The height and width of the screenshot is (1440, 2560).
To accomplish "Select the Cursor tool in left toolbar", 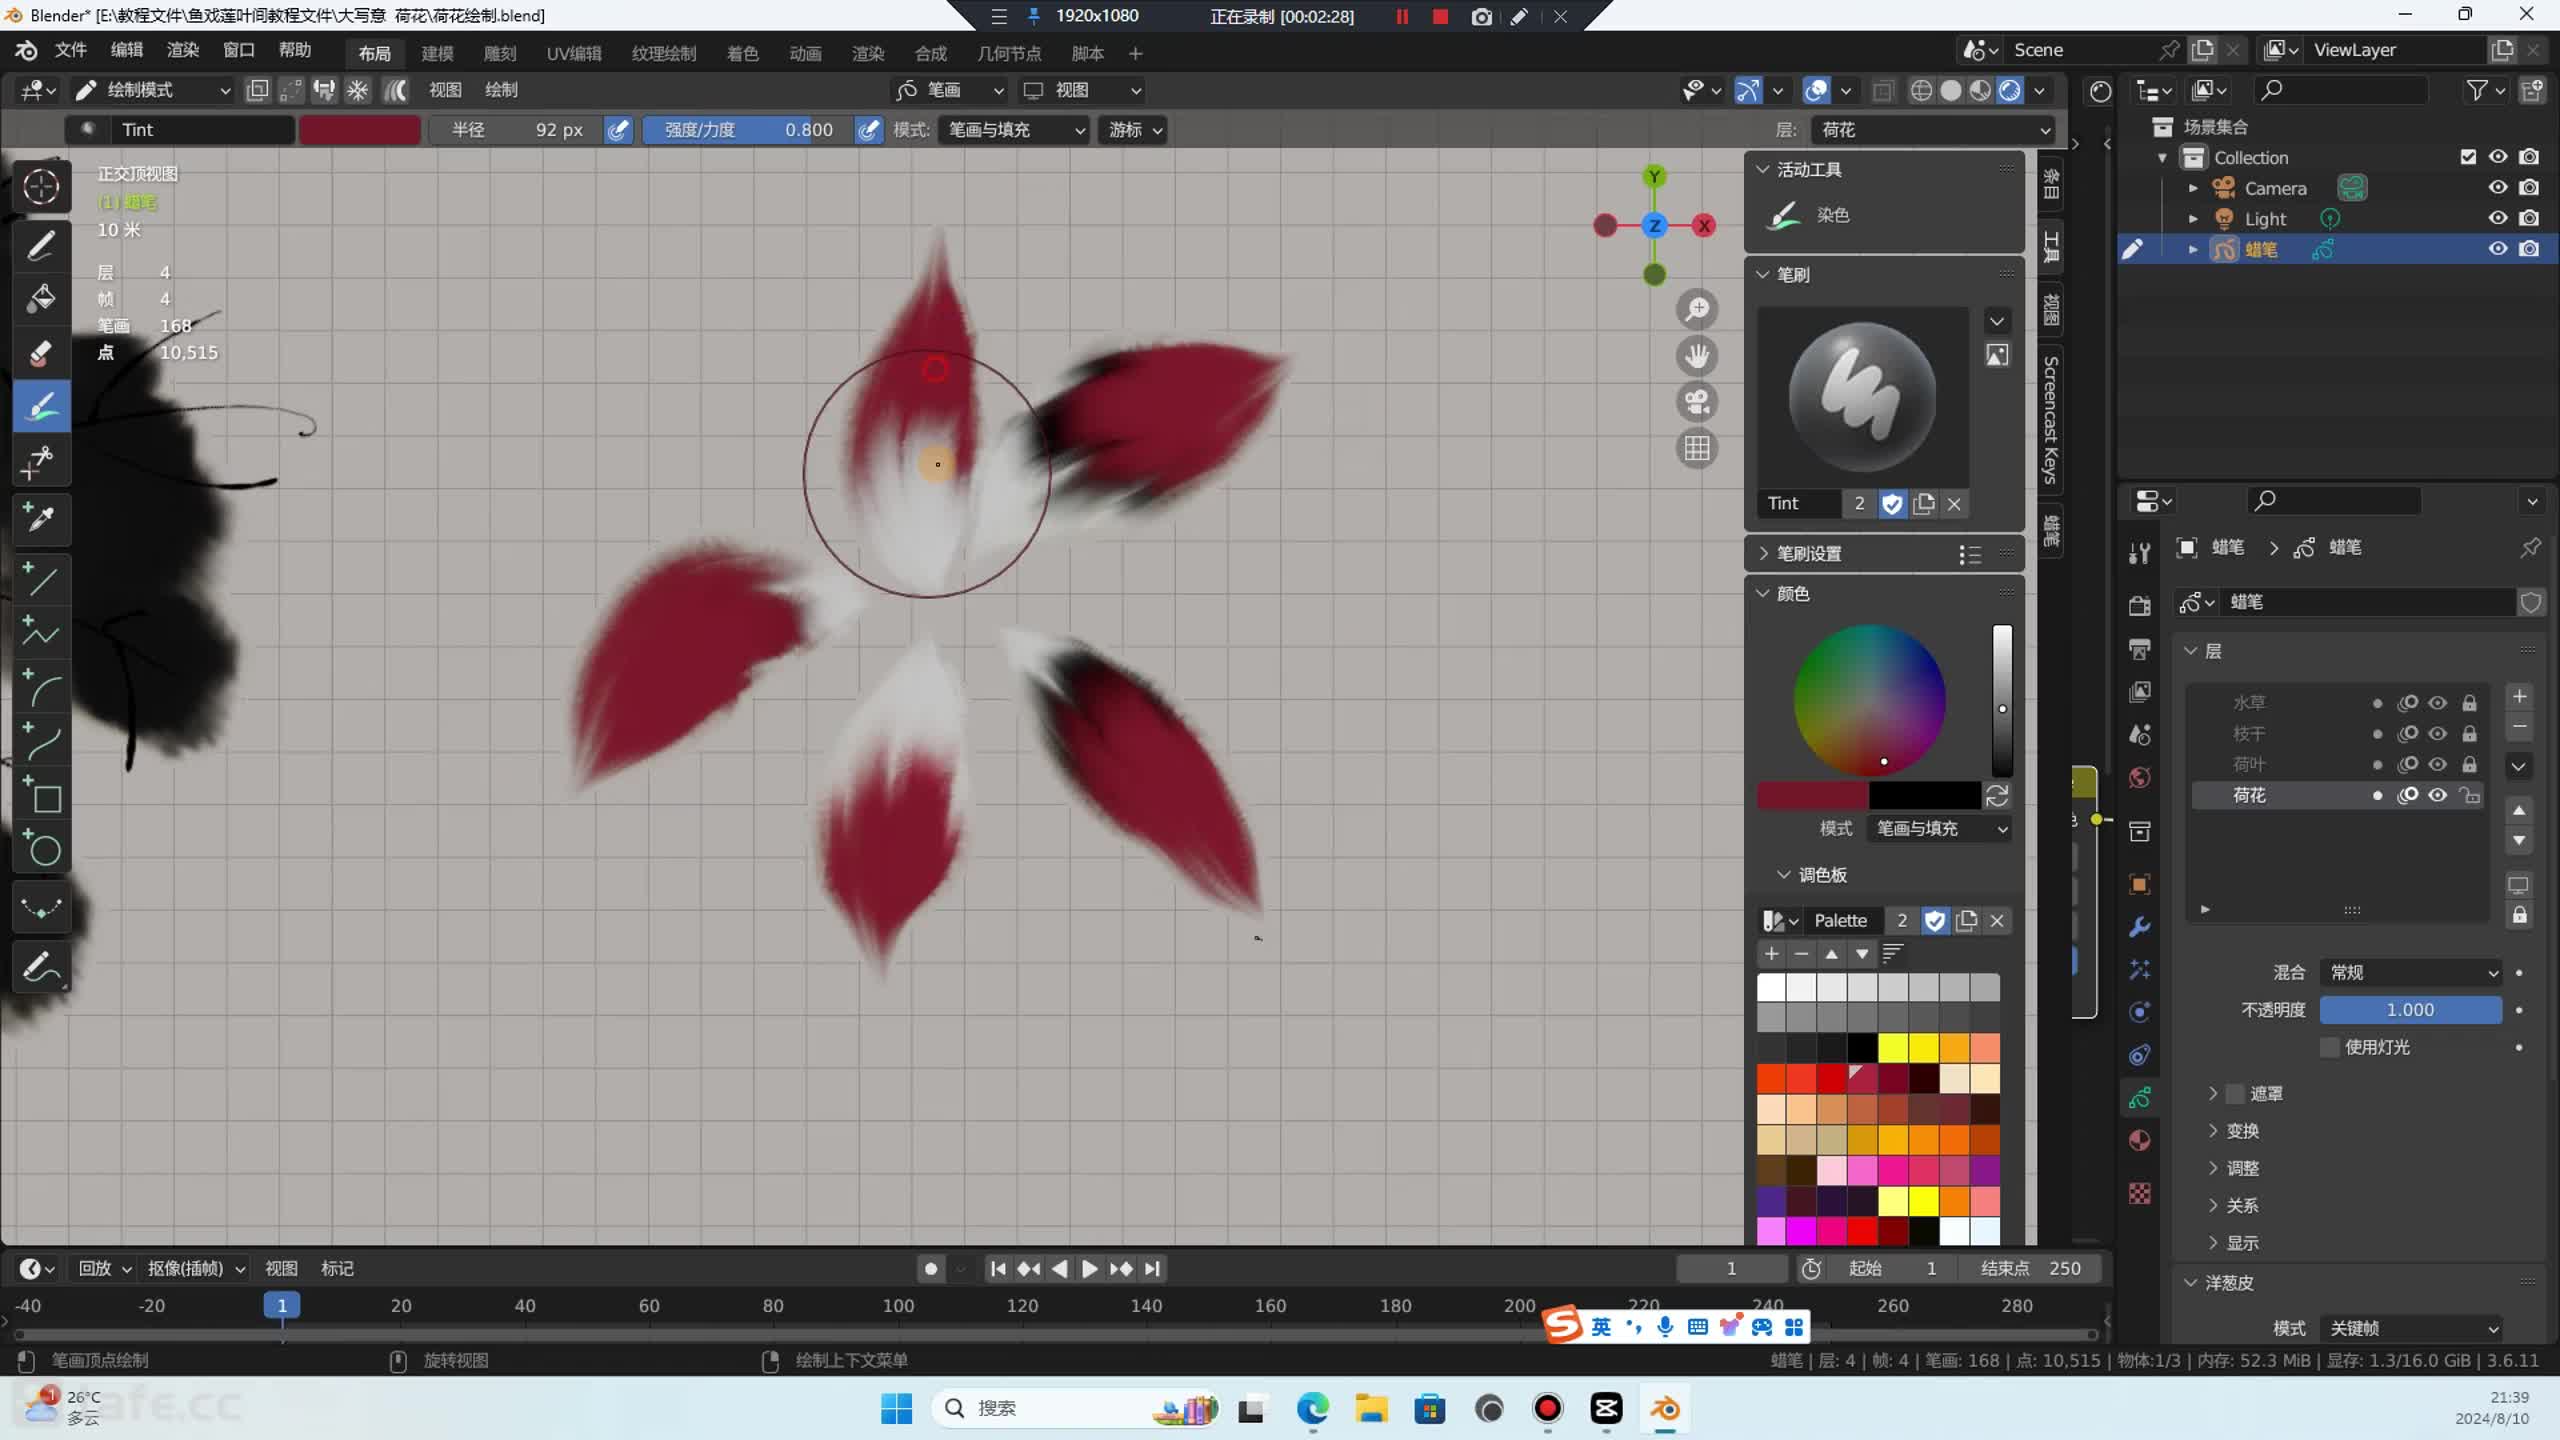I will coord(41,187).
